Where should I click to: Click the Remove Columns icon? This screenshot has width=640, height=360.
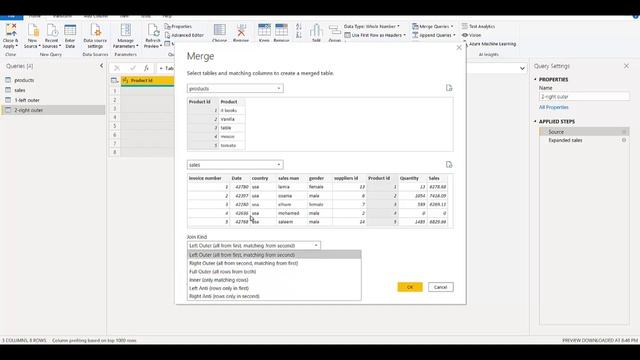click(x=241, y=30)
